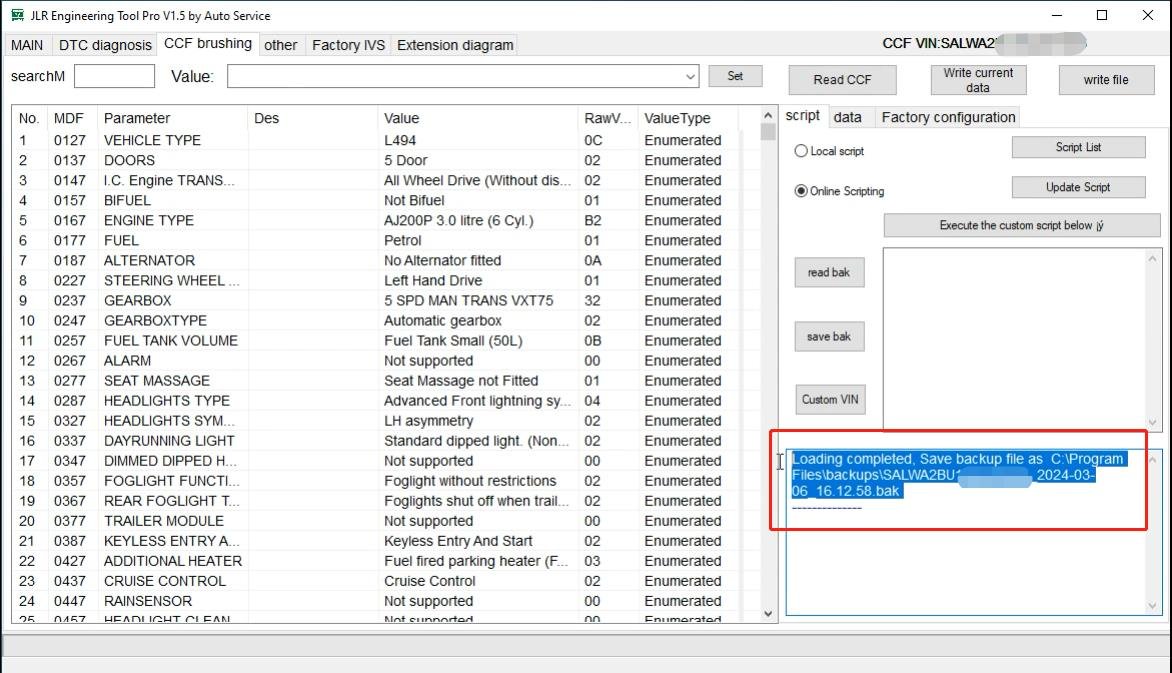Viewport: 1172px width, 673px height.
Task: Click the Custom VIN button
Action: [830, 399]
